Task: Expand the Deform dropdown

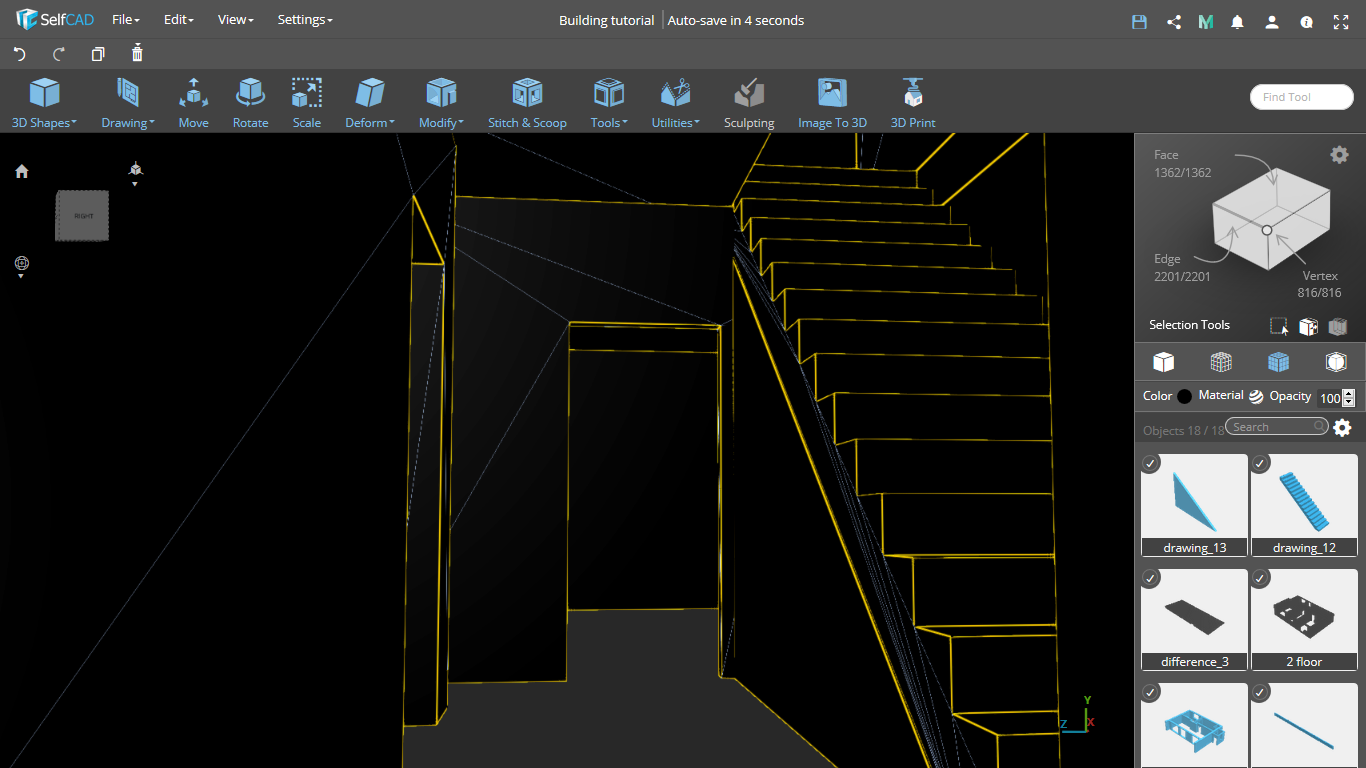Action: [370, 104]
